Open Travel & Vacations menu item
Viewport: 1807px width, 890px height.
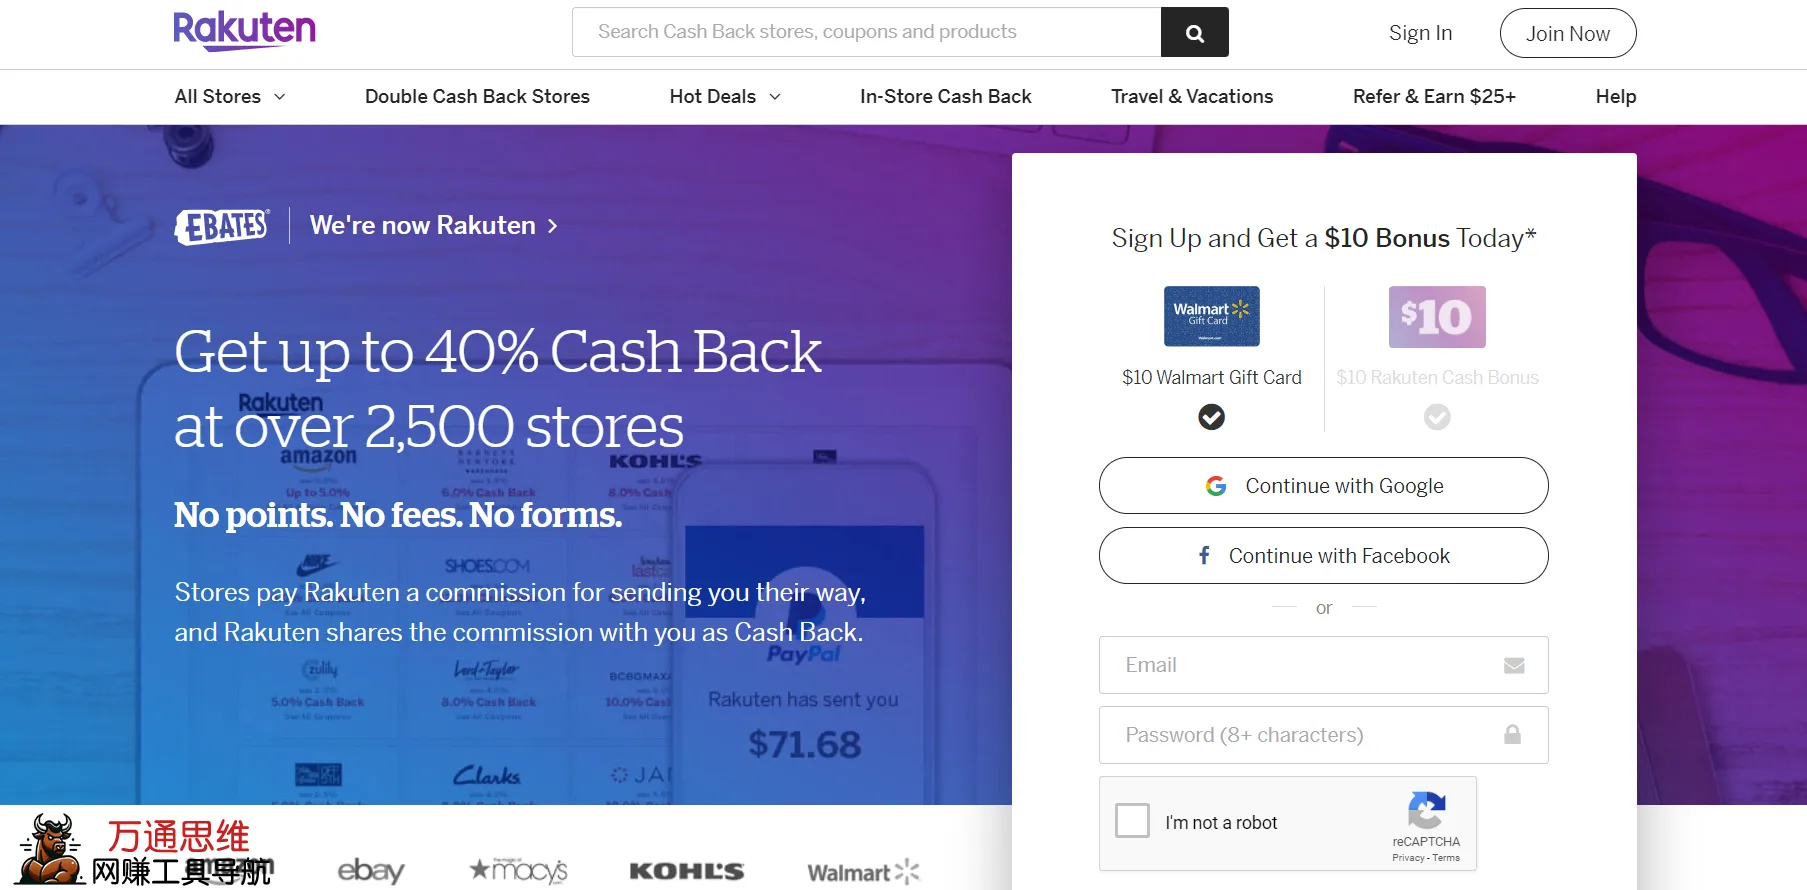tap(1191, 97)
